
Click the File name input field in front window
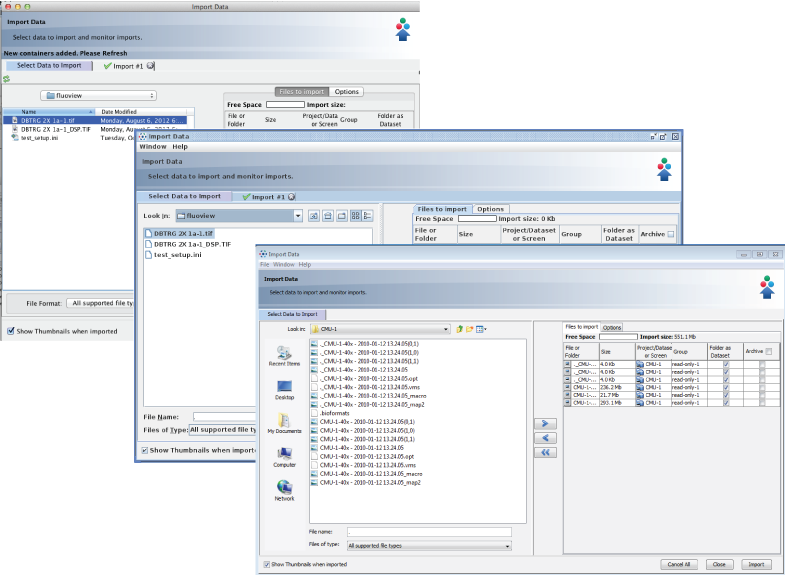point(429,532)
